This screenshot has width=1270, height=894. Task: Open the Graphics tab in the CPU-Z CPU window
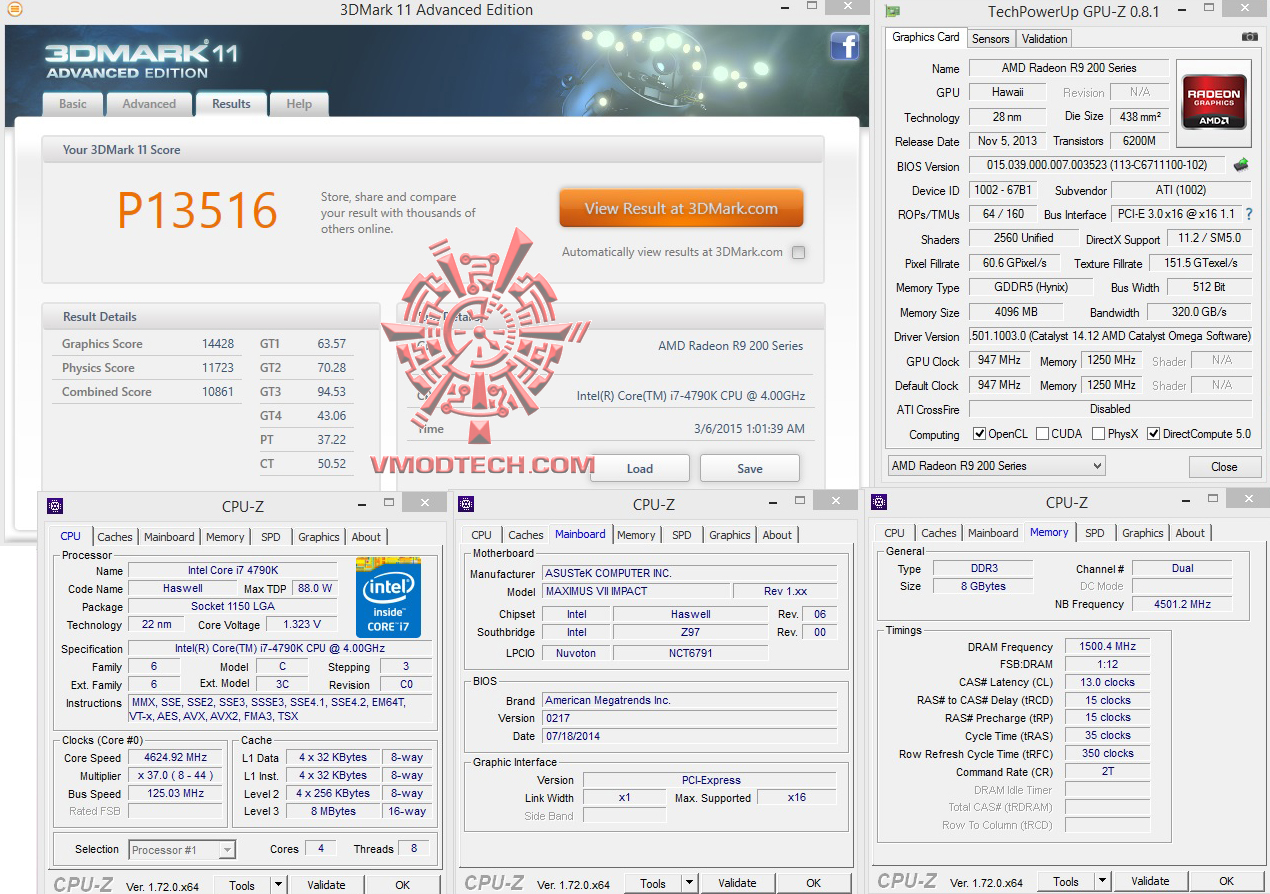click(x=319, y=537)
